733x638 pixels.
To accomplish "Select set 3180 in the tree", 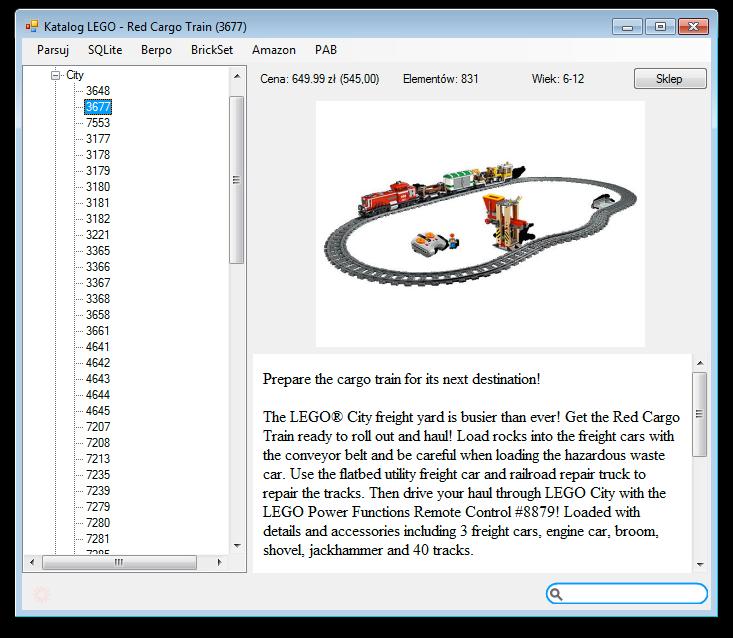I will pos(98,187).
